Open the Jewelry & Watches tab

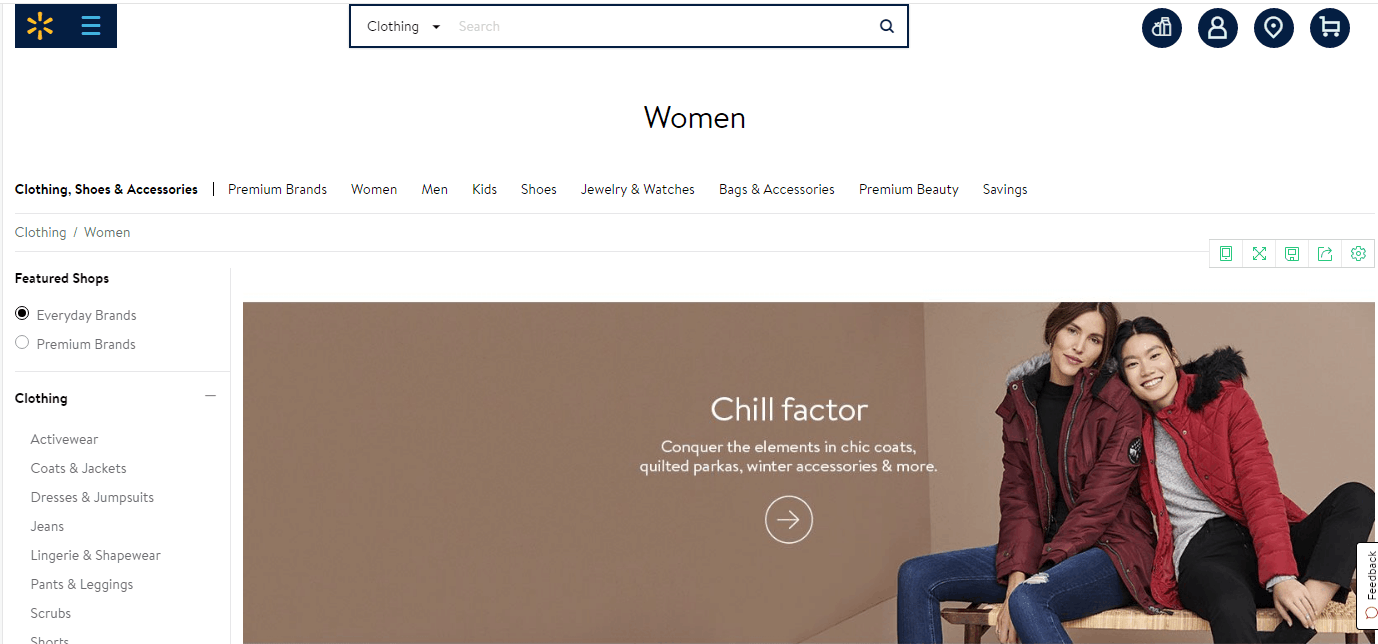click(x=638, y=189)
